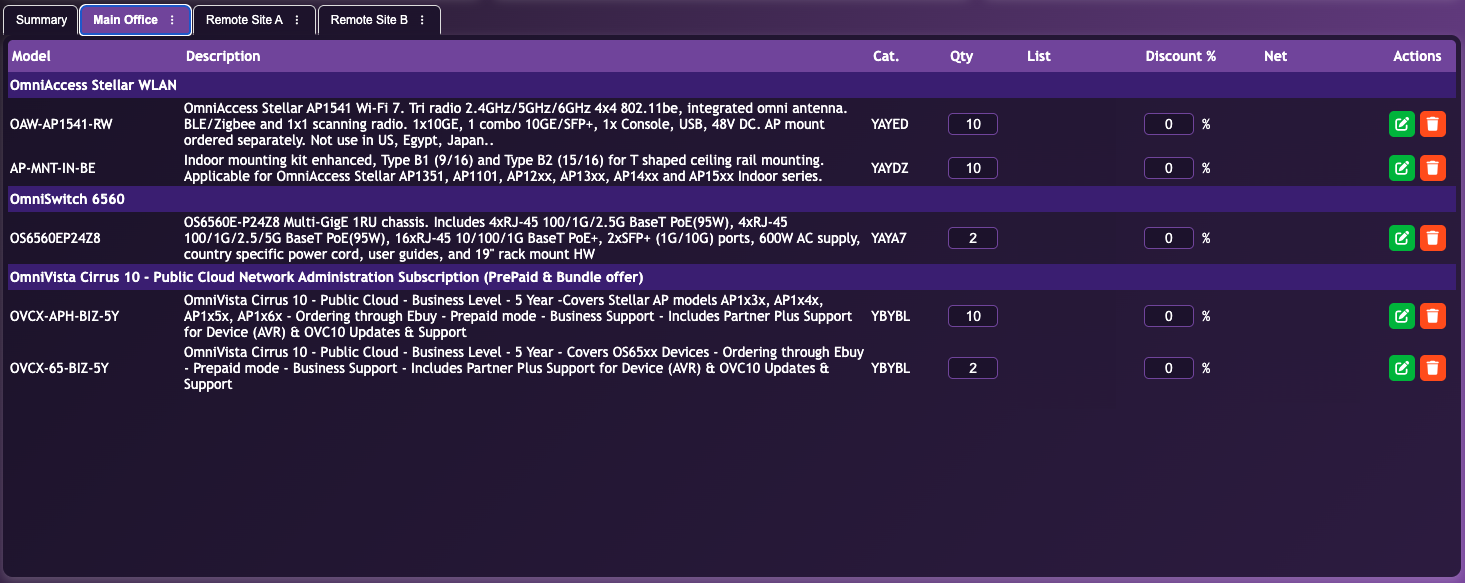Click the Cat. column header

[x=886, y=56]
